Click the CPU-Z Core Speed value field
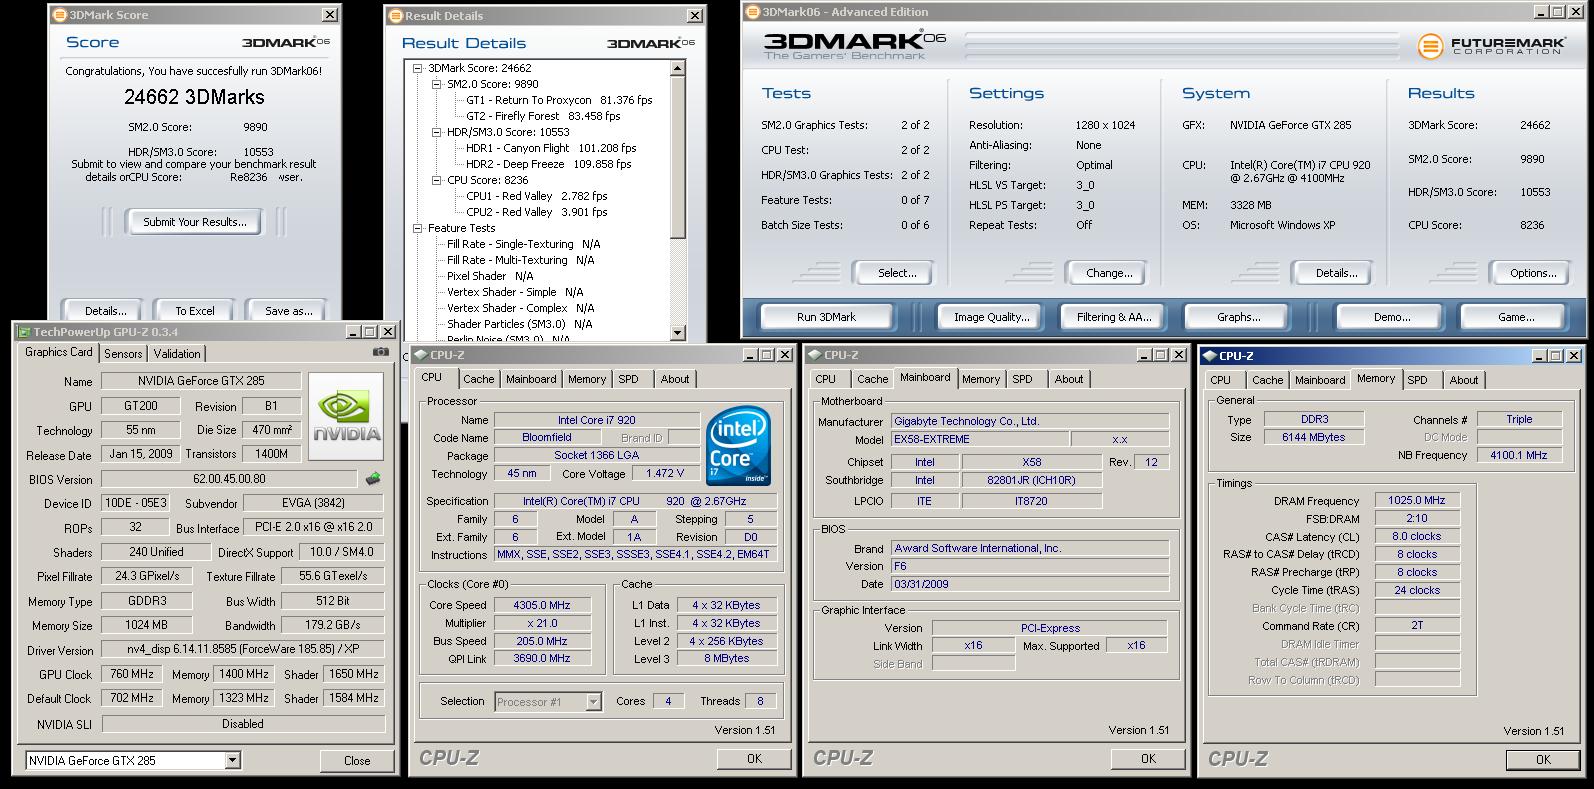Image resolution: width=1594 pixels, height=789 pixels. coord(541,605)
